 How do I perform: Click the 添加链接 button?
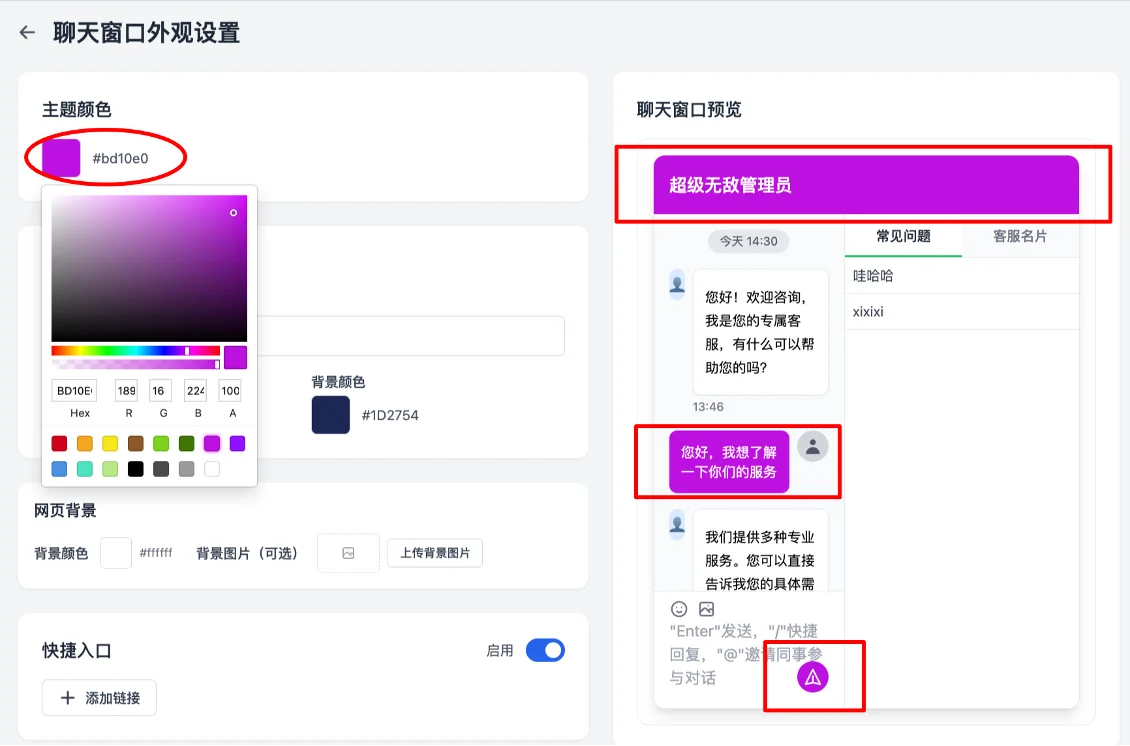click(98, 697)
